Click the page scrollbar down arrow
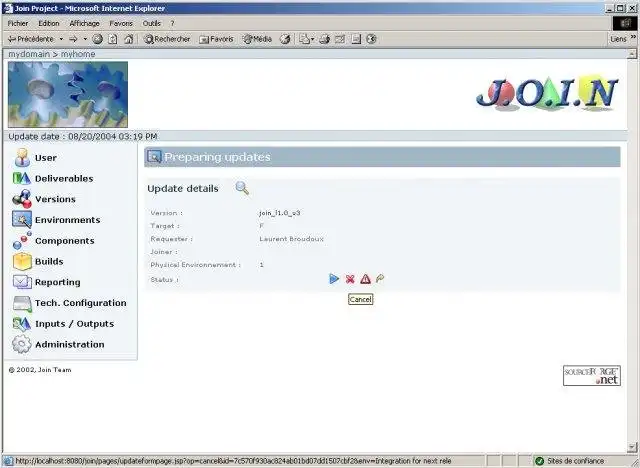 click(632, 448)
